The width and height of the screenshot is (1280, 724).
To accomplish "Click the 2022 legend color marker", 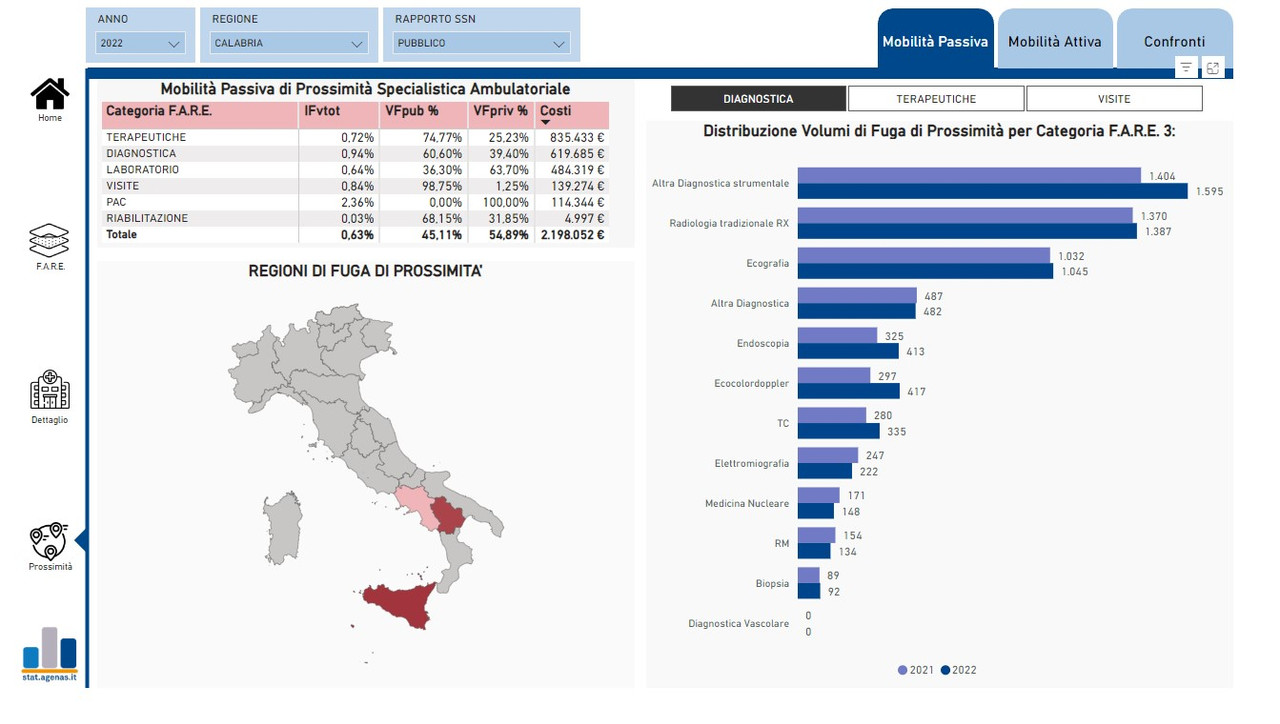I will click(x=945, y=670).
